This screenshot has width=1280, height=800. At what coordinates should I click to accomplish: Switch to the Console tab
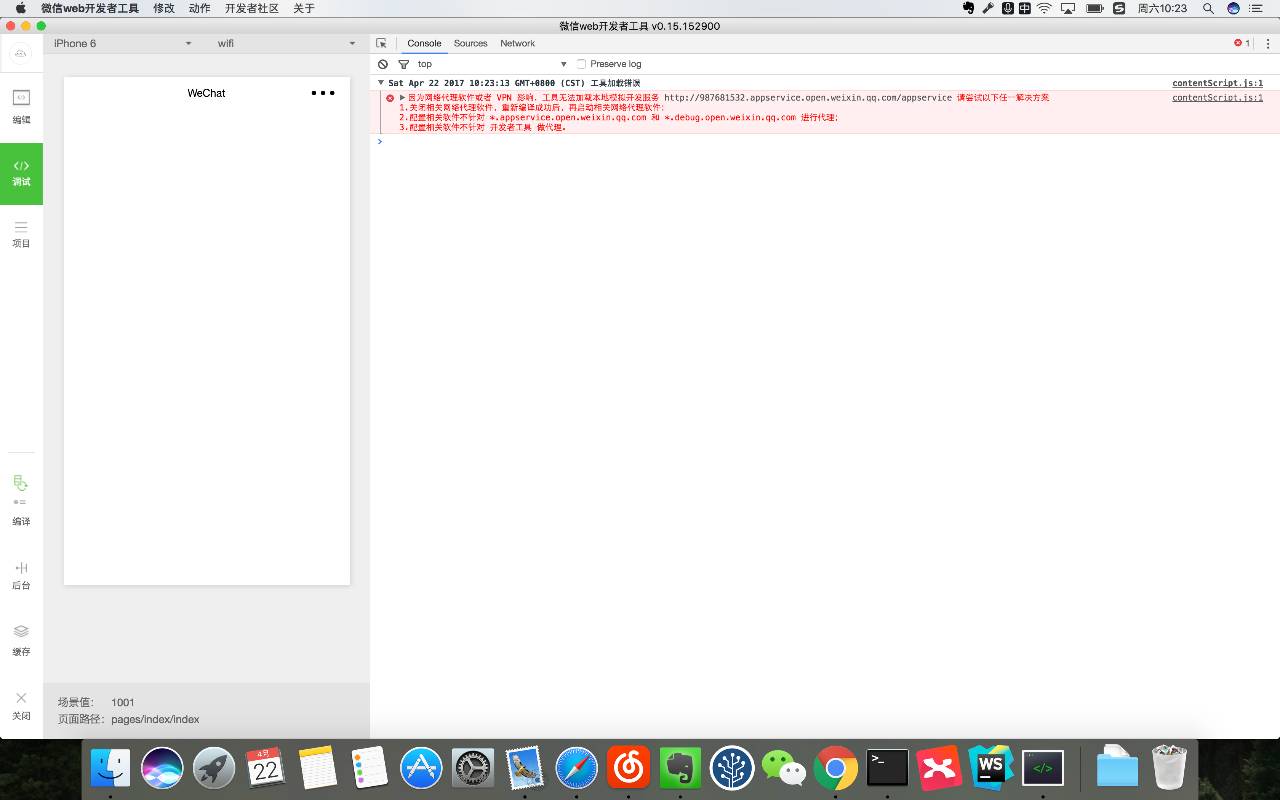[x=424, y=43]
